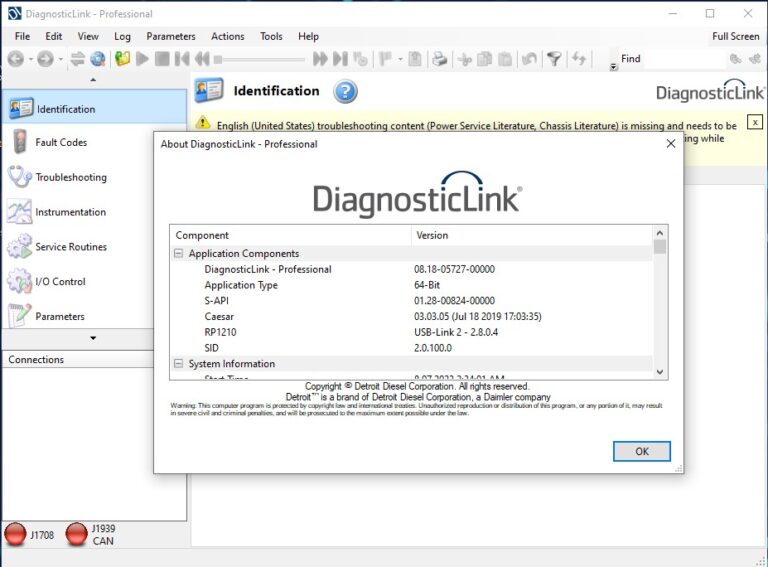Click the J1708 red connection indicator

click(x=15, y=534)
